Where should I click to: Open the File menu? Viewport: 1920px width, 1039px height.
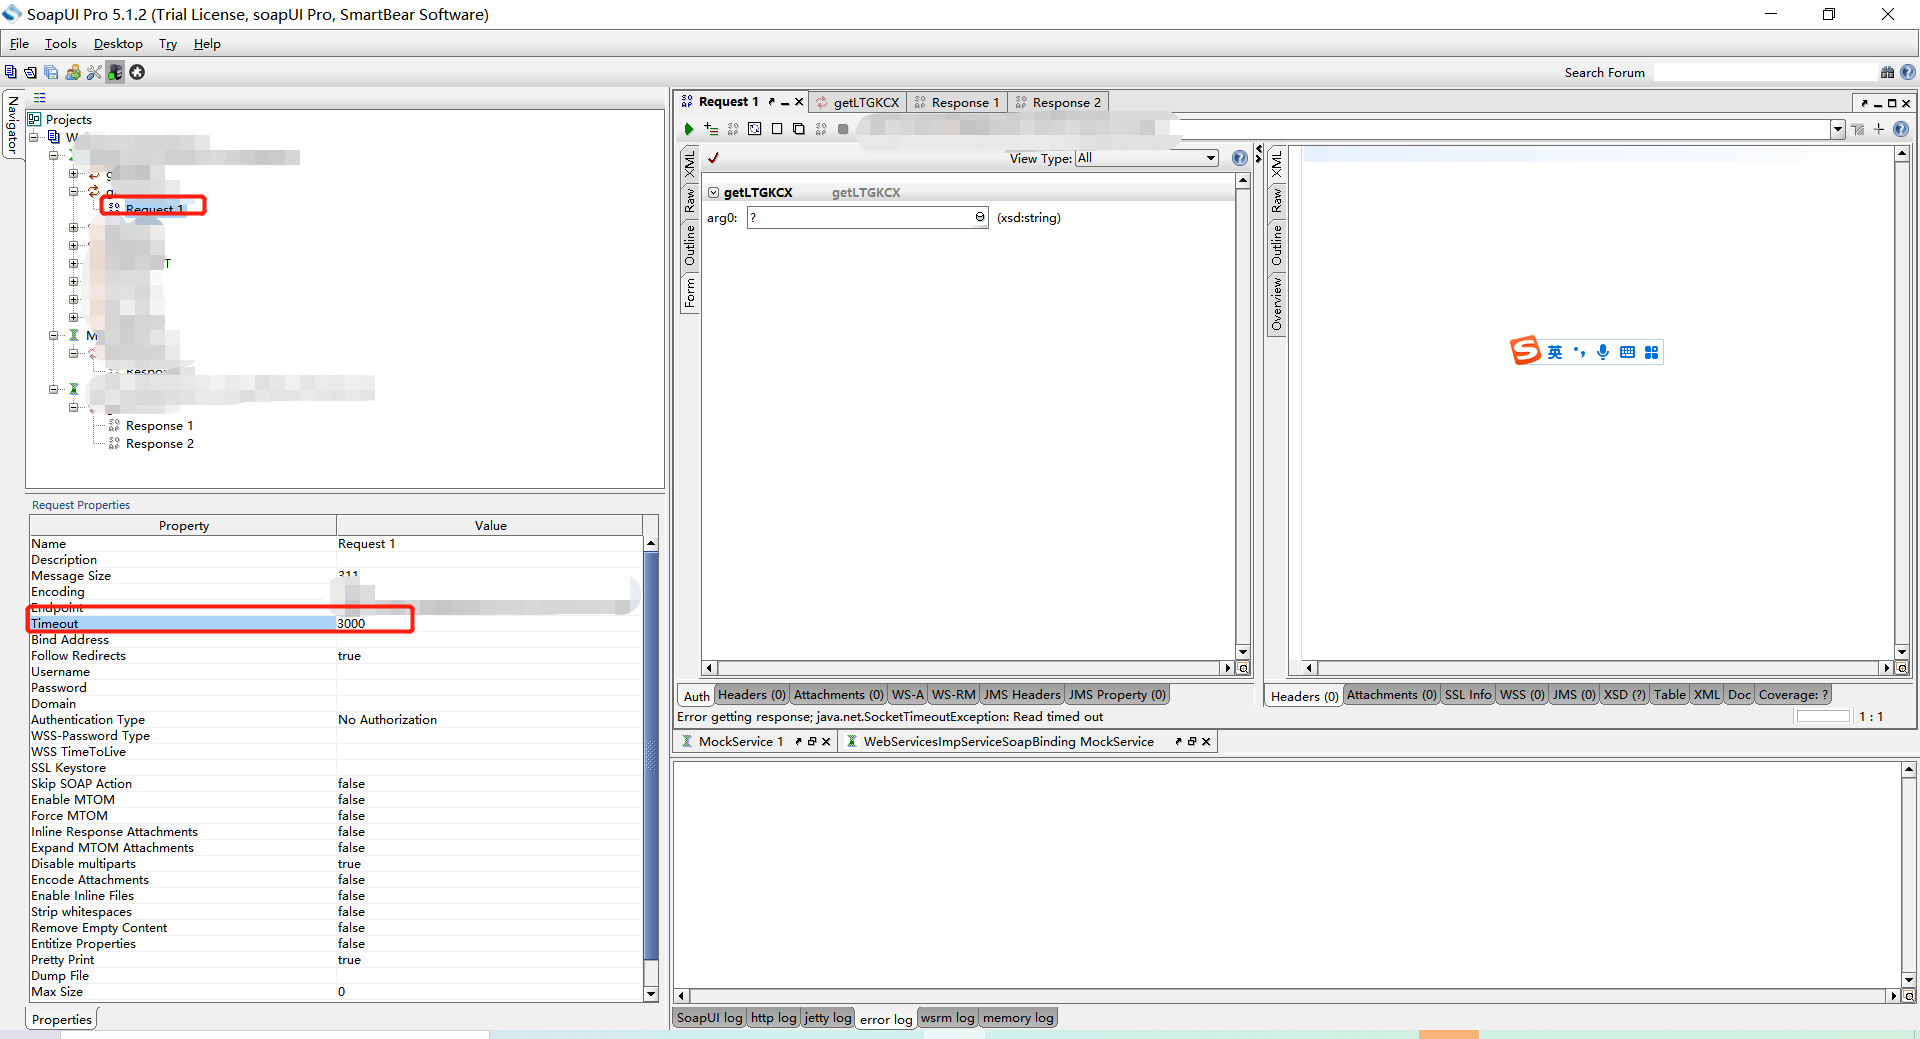(19, 43)
